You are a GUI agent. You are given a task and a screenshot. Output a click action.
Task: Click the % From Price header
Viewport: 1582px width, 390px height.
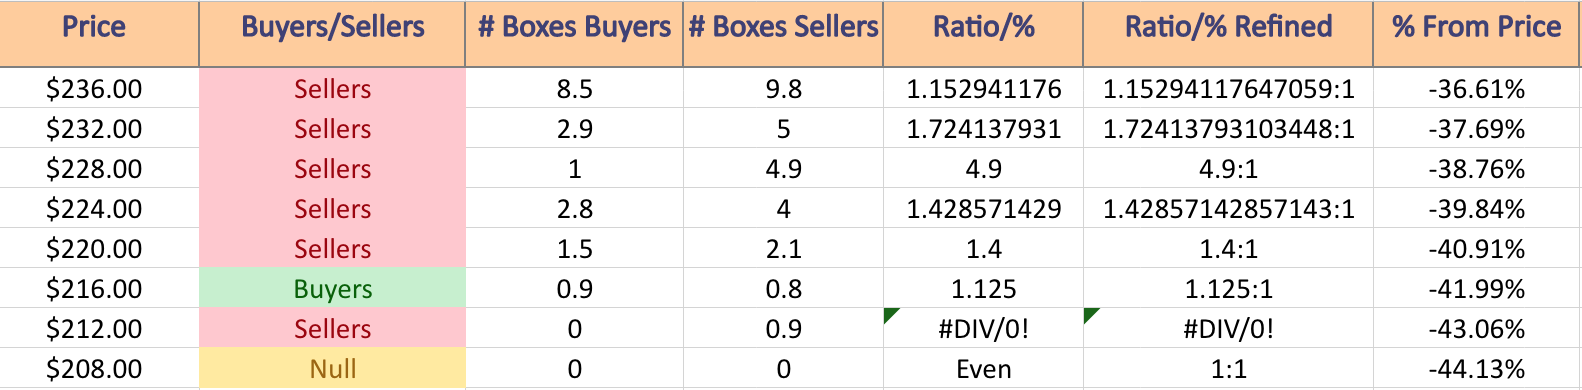click(1477, 33)
